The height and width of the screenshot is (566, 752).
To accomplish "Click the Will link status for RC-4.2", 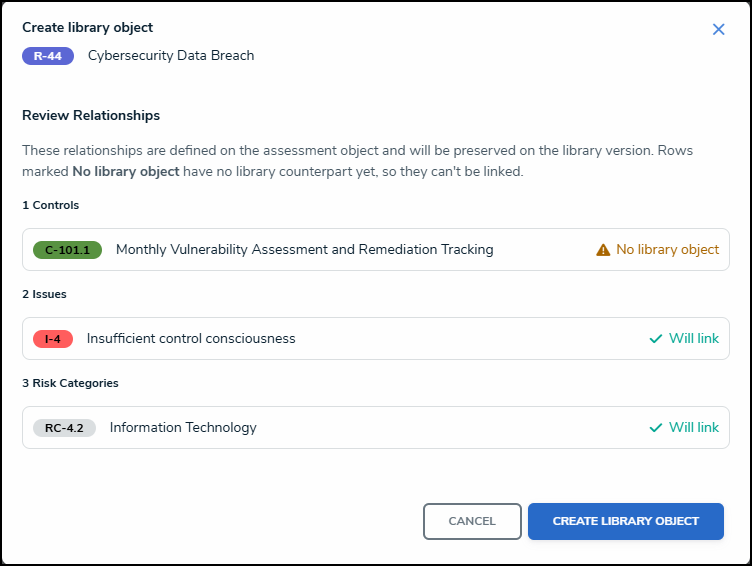I will pos(693,427).
